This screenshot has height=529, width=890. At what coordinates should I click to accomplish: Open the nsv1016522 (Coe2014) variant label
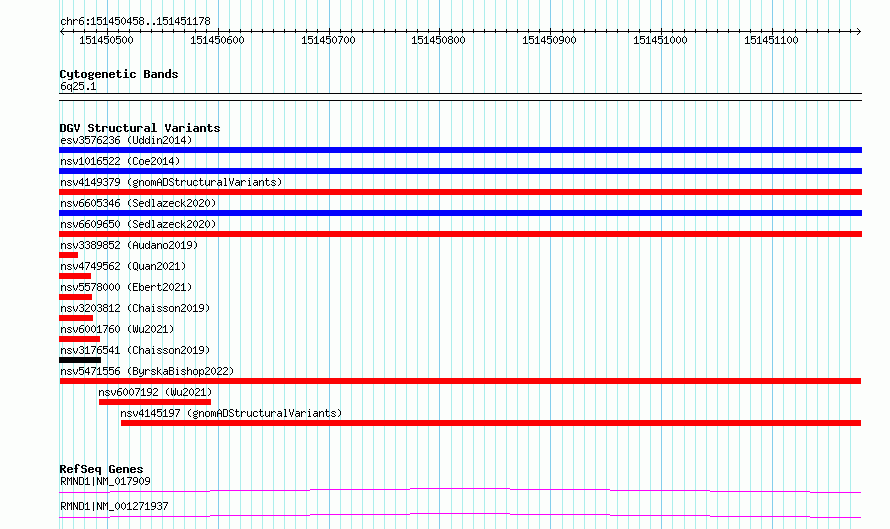[120, 161]
